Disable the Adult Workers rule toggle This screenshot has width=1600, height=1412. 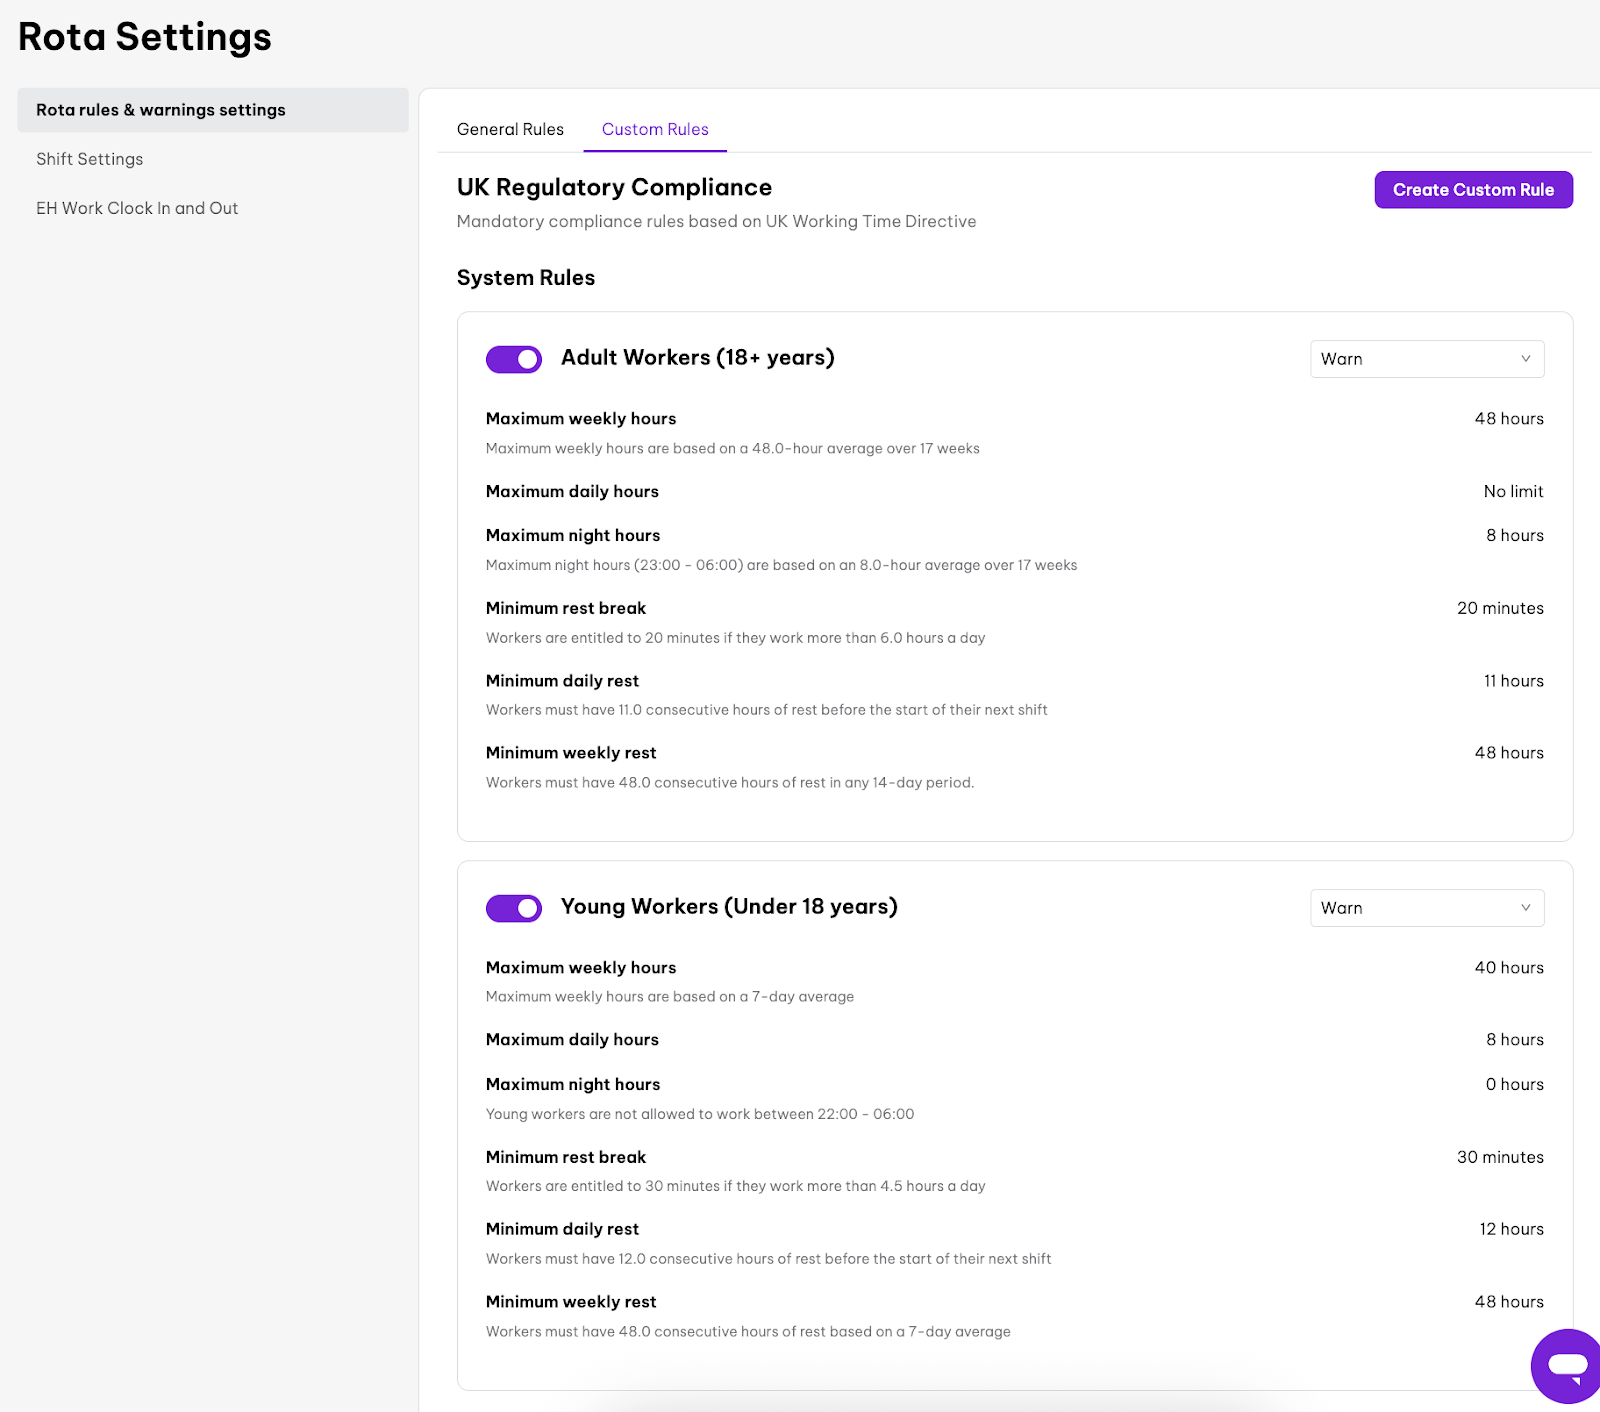click(513, 359)
